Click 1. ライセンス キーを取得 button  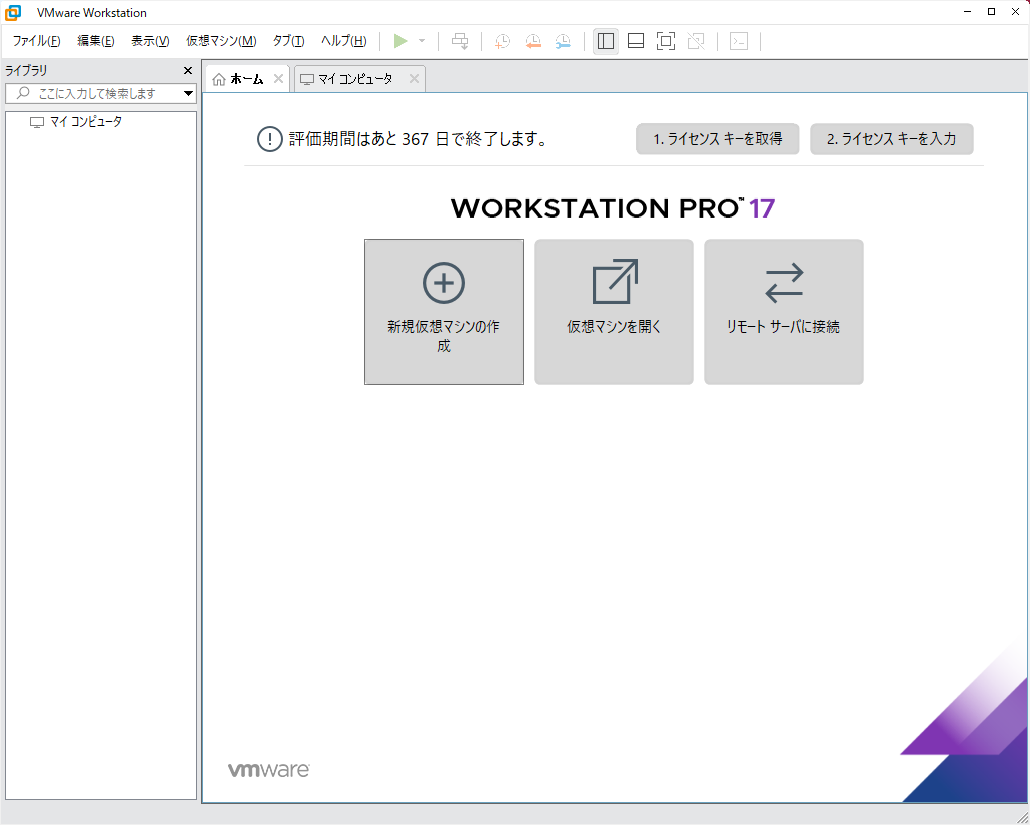pos(717,139)
